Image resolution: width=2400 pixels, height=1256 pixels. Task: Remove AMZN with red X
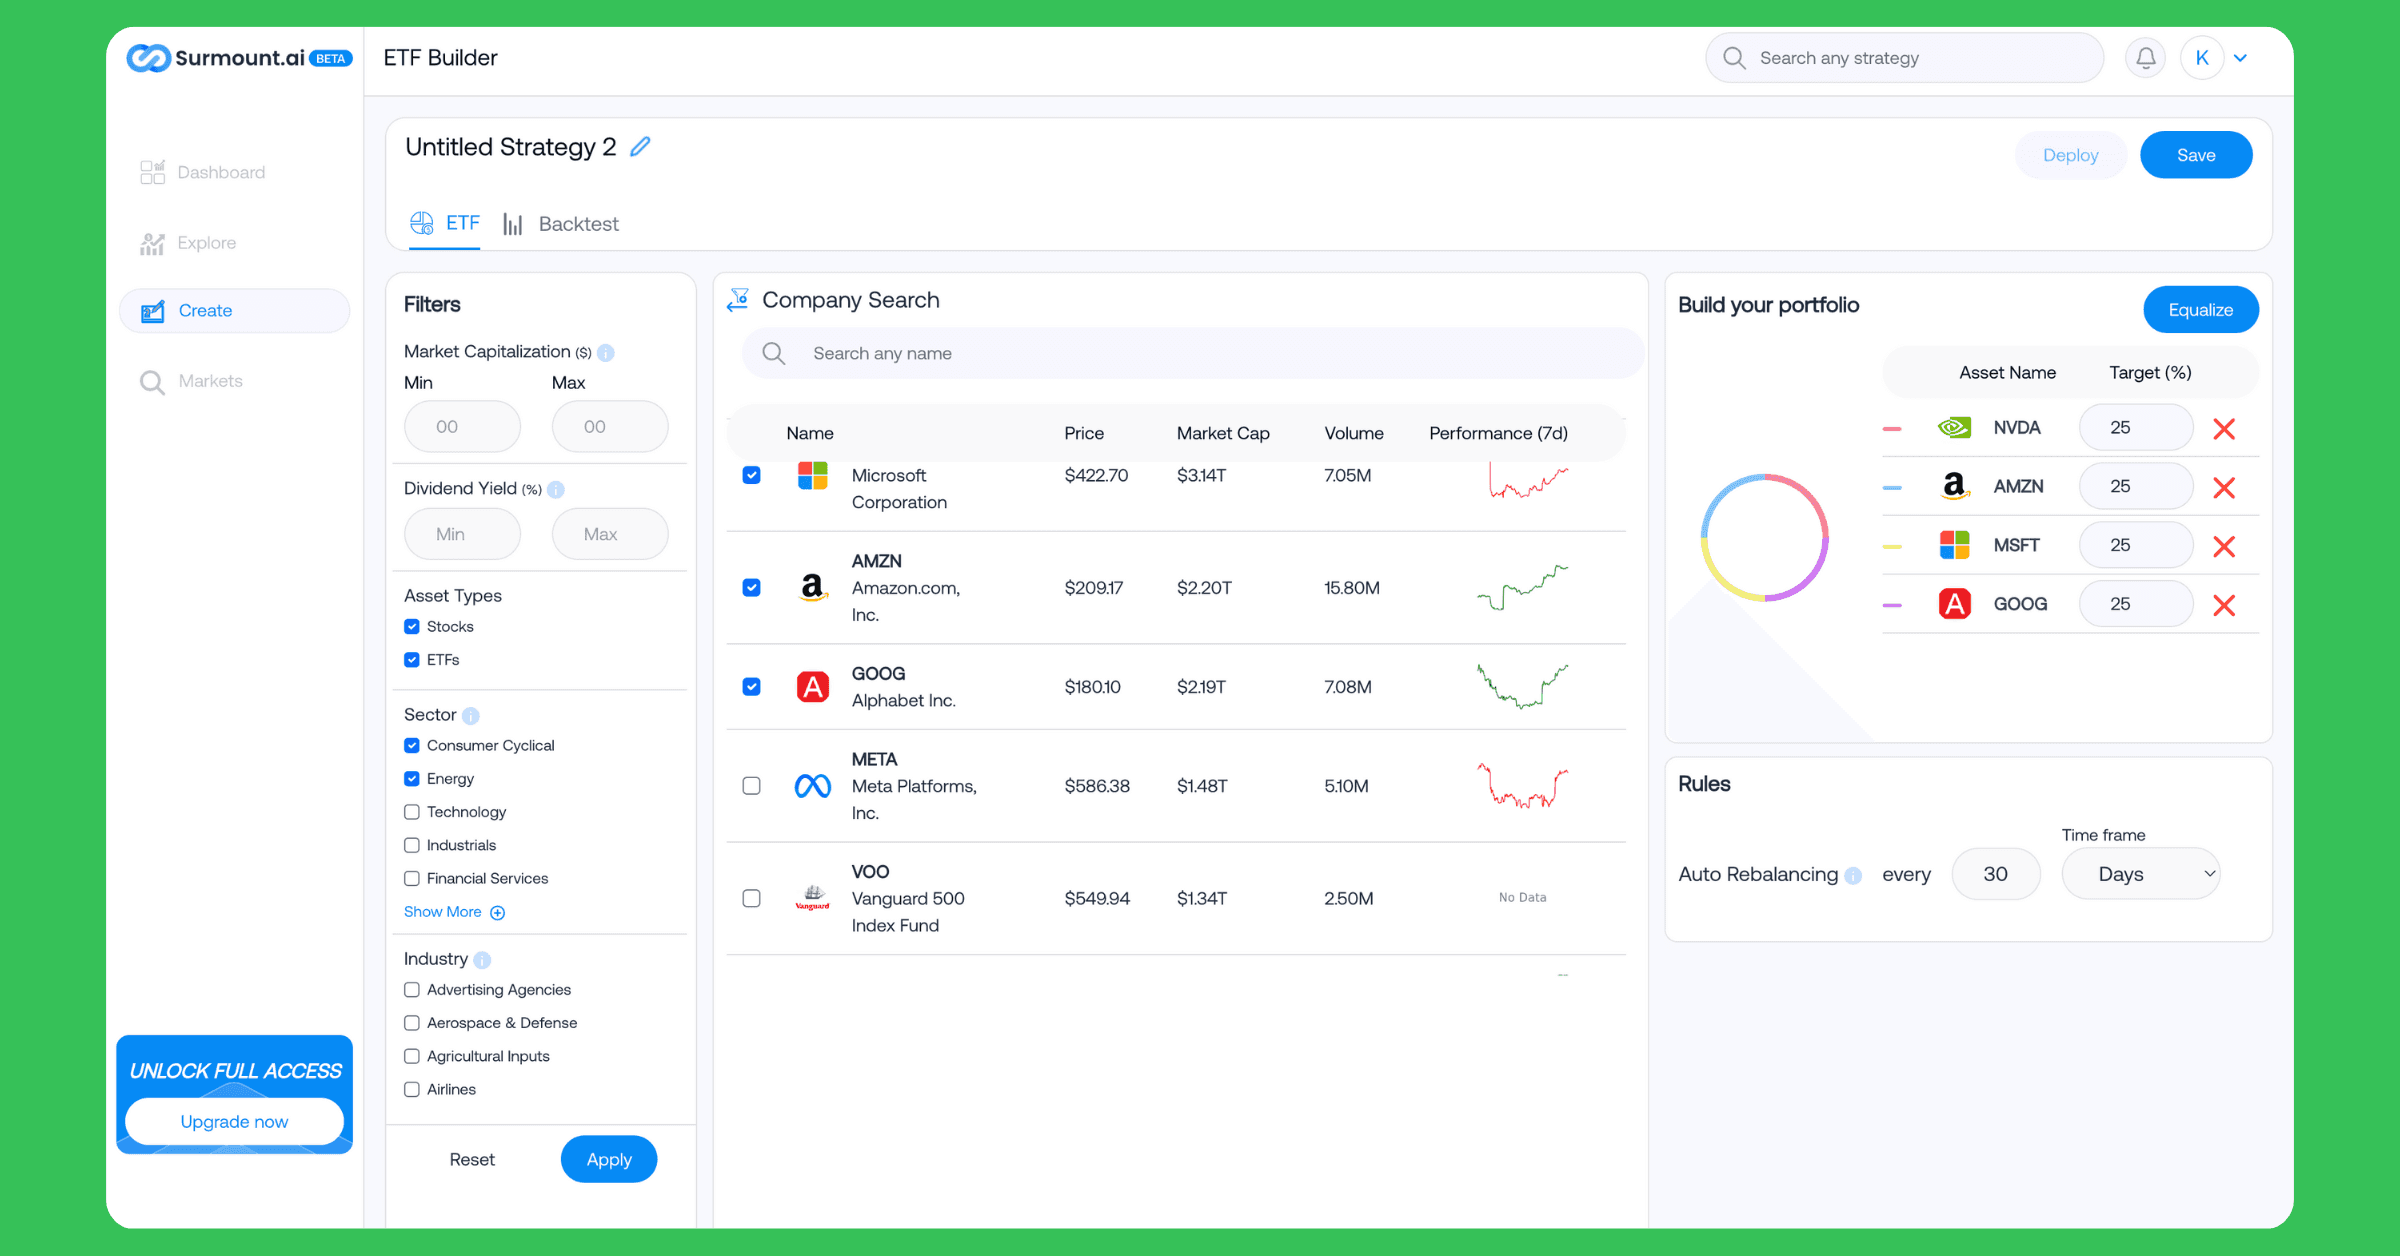2224,488
